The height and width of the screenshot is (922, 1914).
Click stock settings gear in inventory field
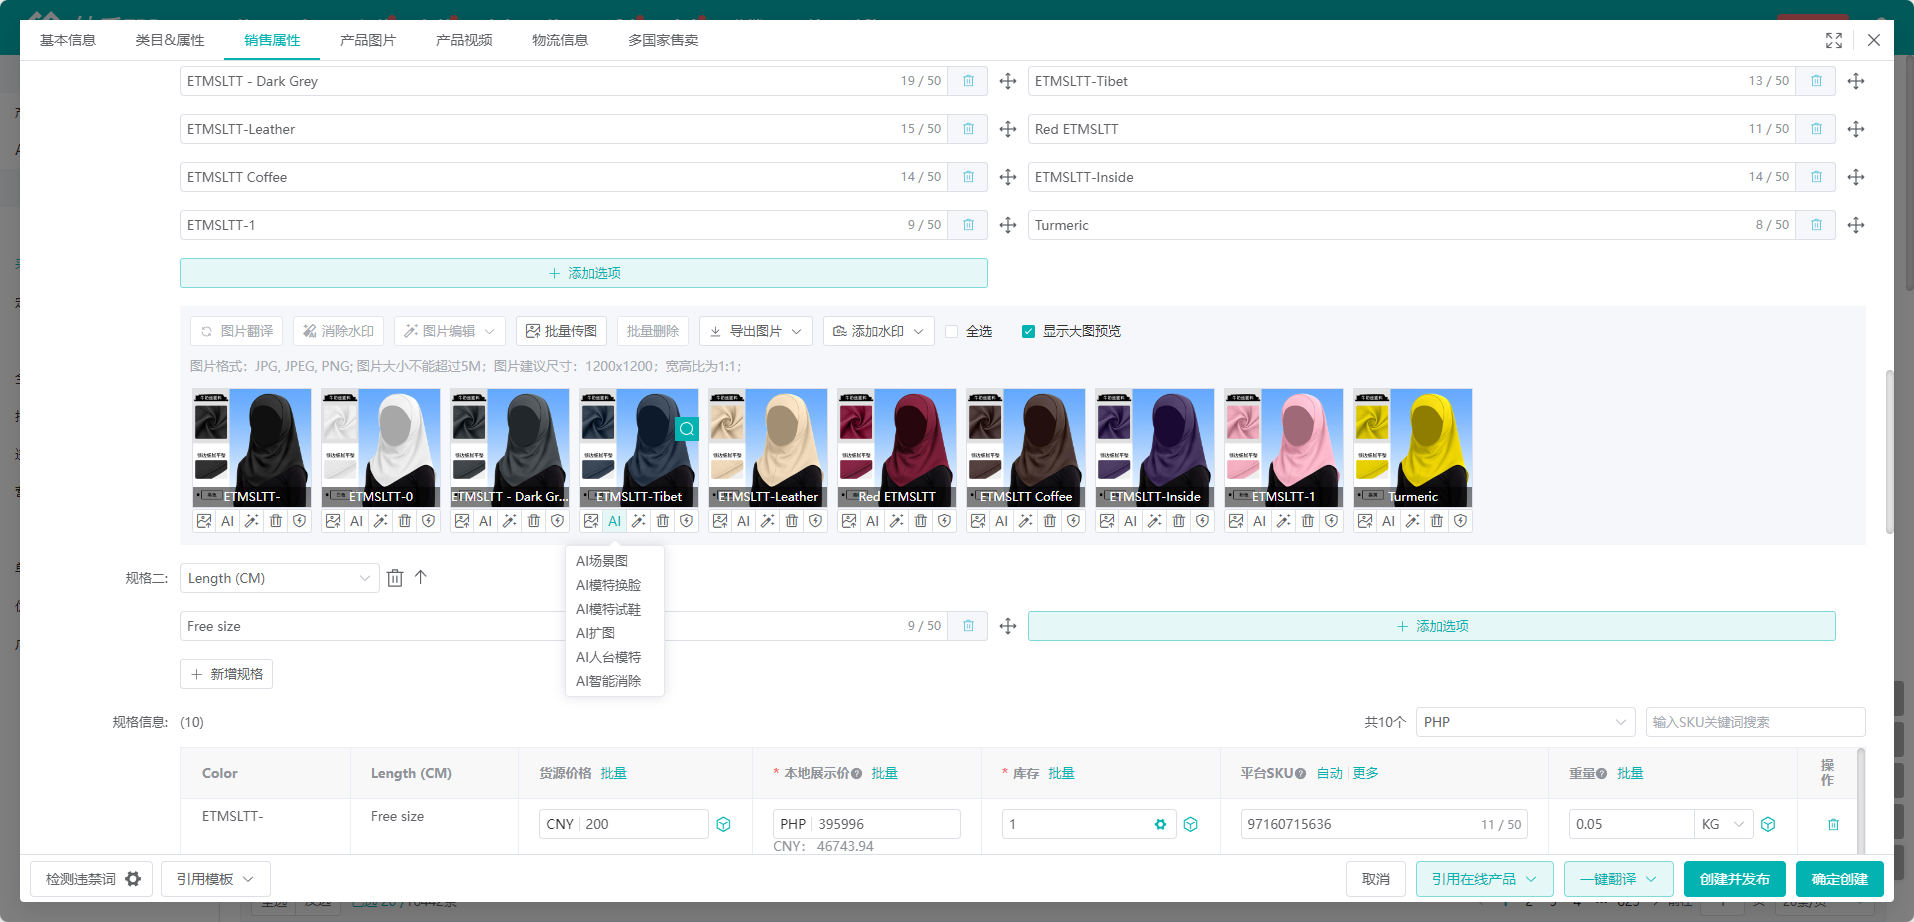coord(1160,824)
